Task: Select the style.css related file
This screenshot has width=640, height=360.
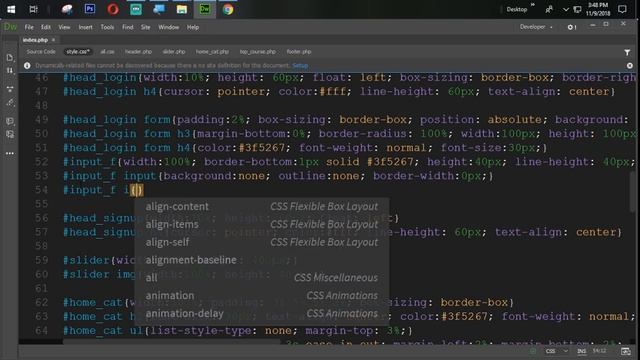Action: click(78, 52)
